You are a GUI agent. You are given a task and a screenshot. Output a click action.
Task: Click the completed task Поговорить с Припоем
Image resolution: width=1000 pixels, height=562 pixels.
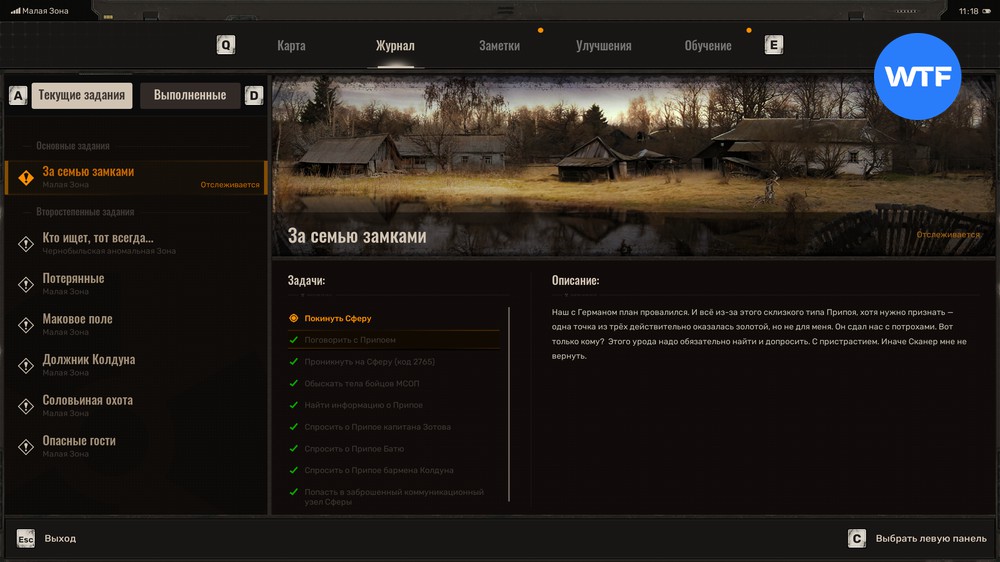click(349, 340)
